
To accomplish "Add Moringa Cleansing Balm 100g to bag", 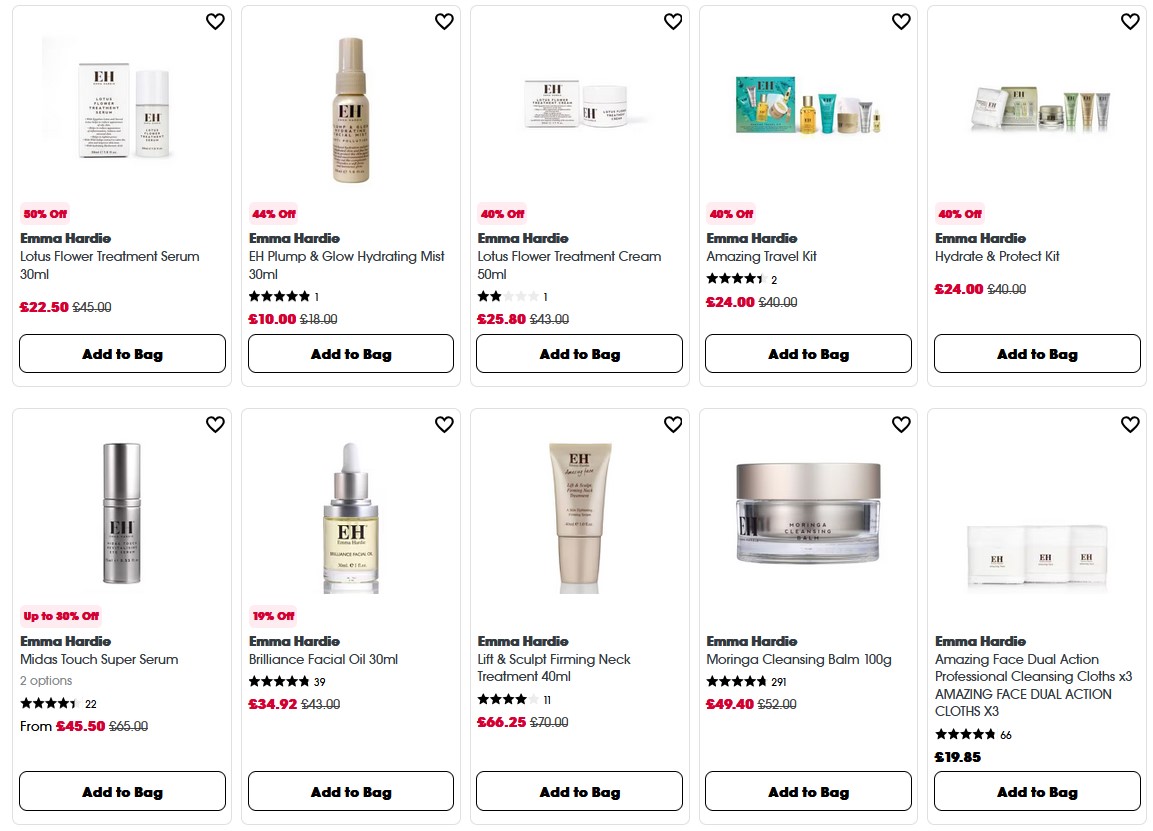I will 807,791.
